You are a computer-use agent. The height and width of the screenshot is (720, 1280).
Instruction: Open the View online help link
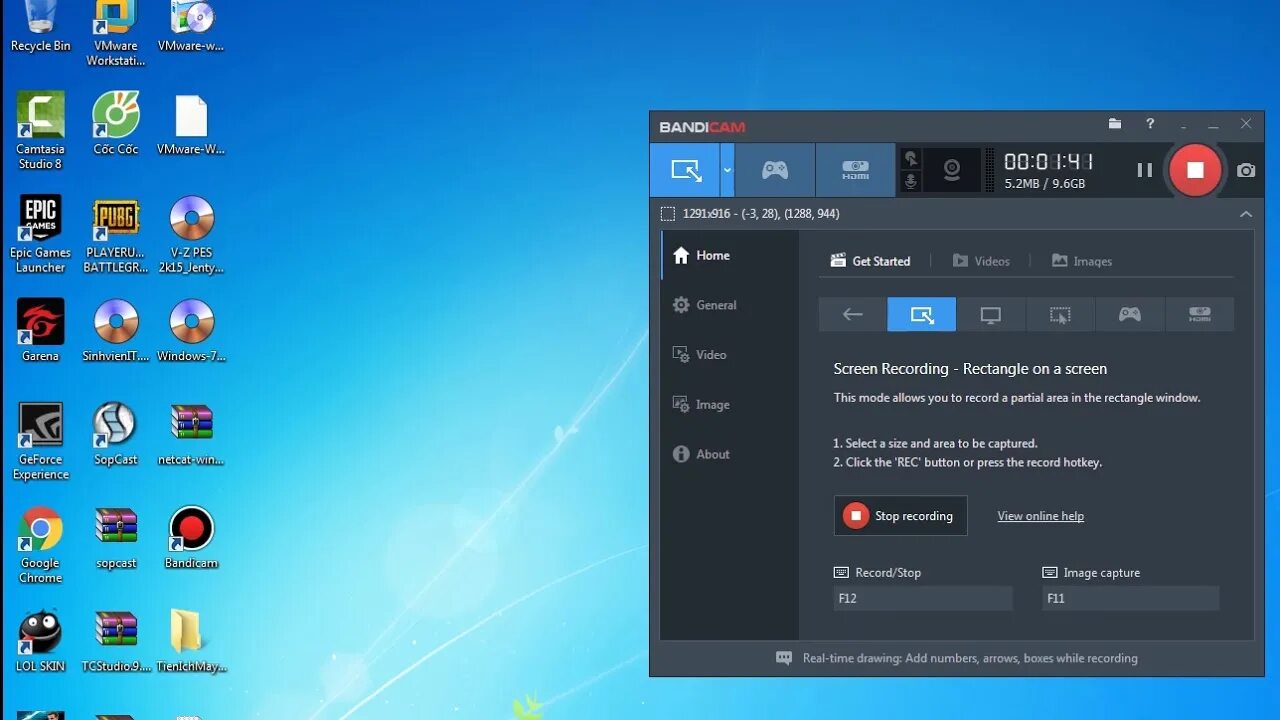tap(1040, 516)
